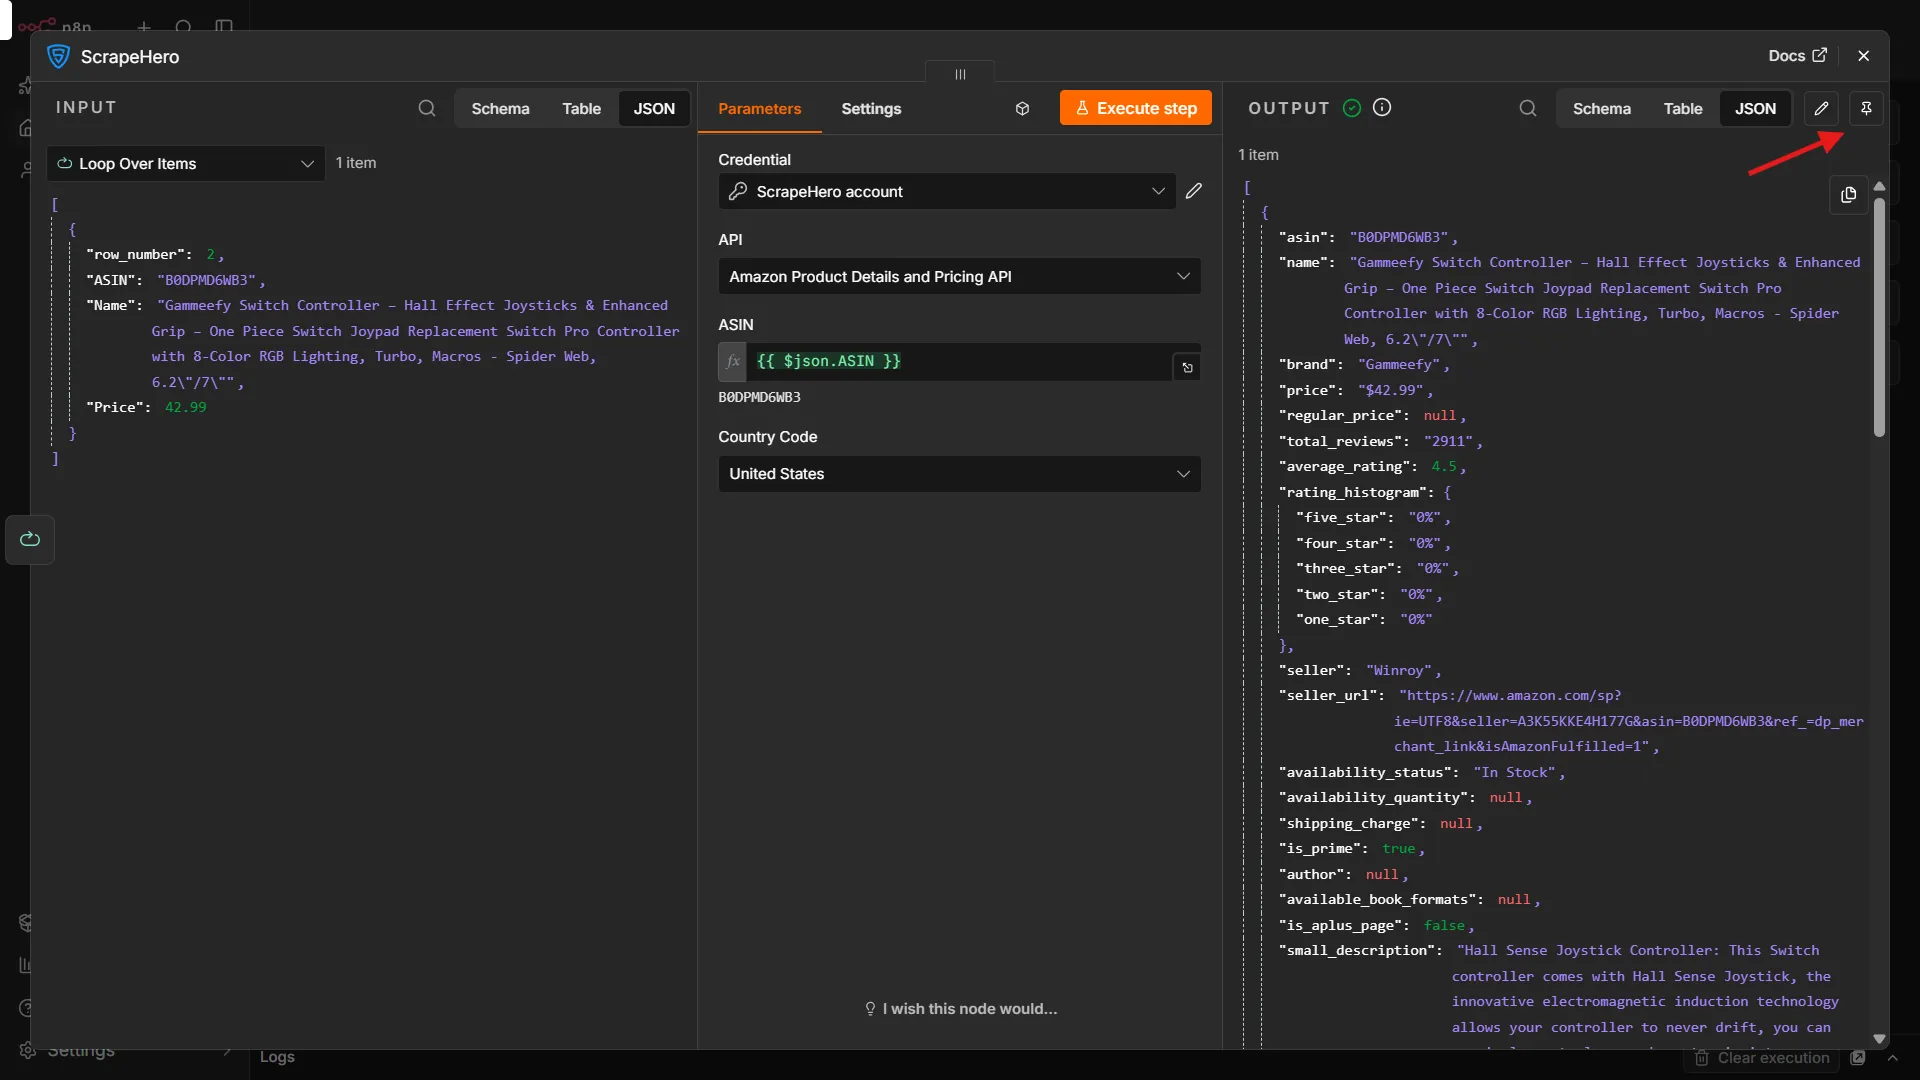1920x1080 pixels.
Task: Open the Docs link
Action: tap(1797, 56)
